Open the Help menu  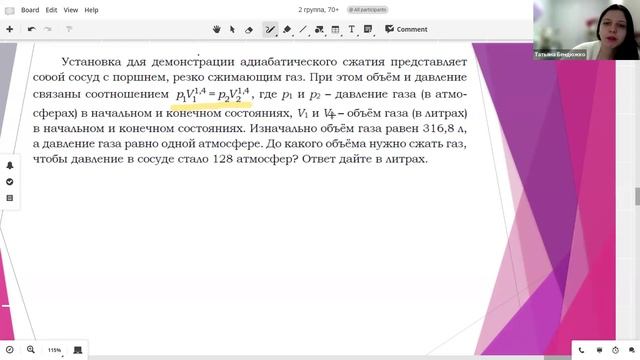pos(91,10)
